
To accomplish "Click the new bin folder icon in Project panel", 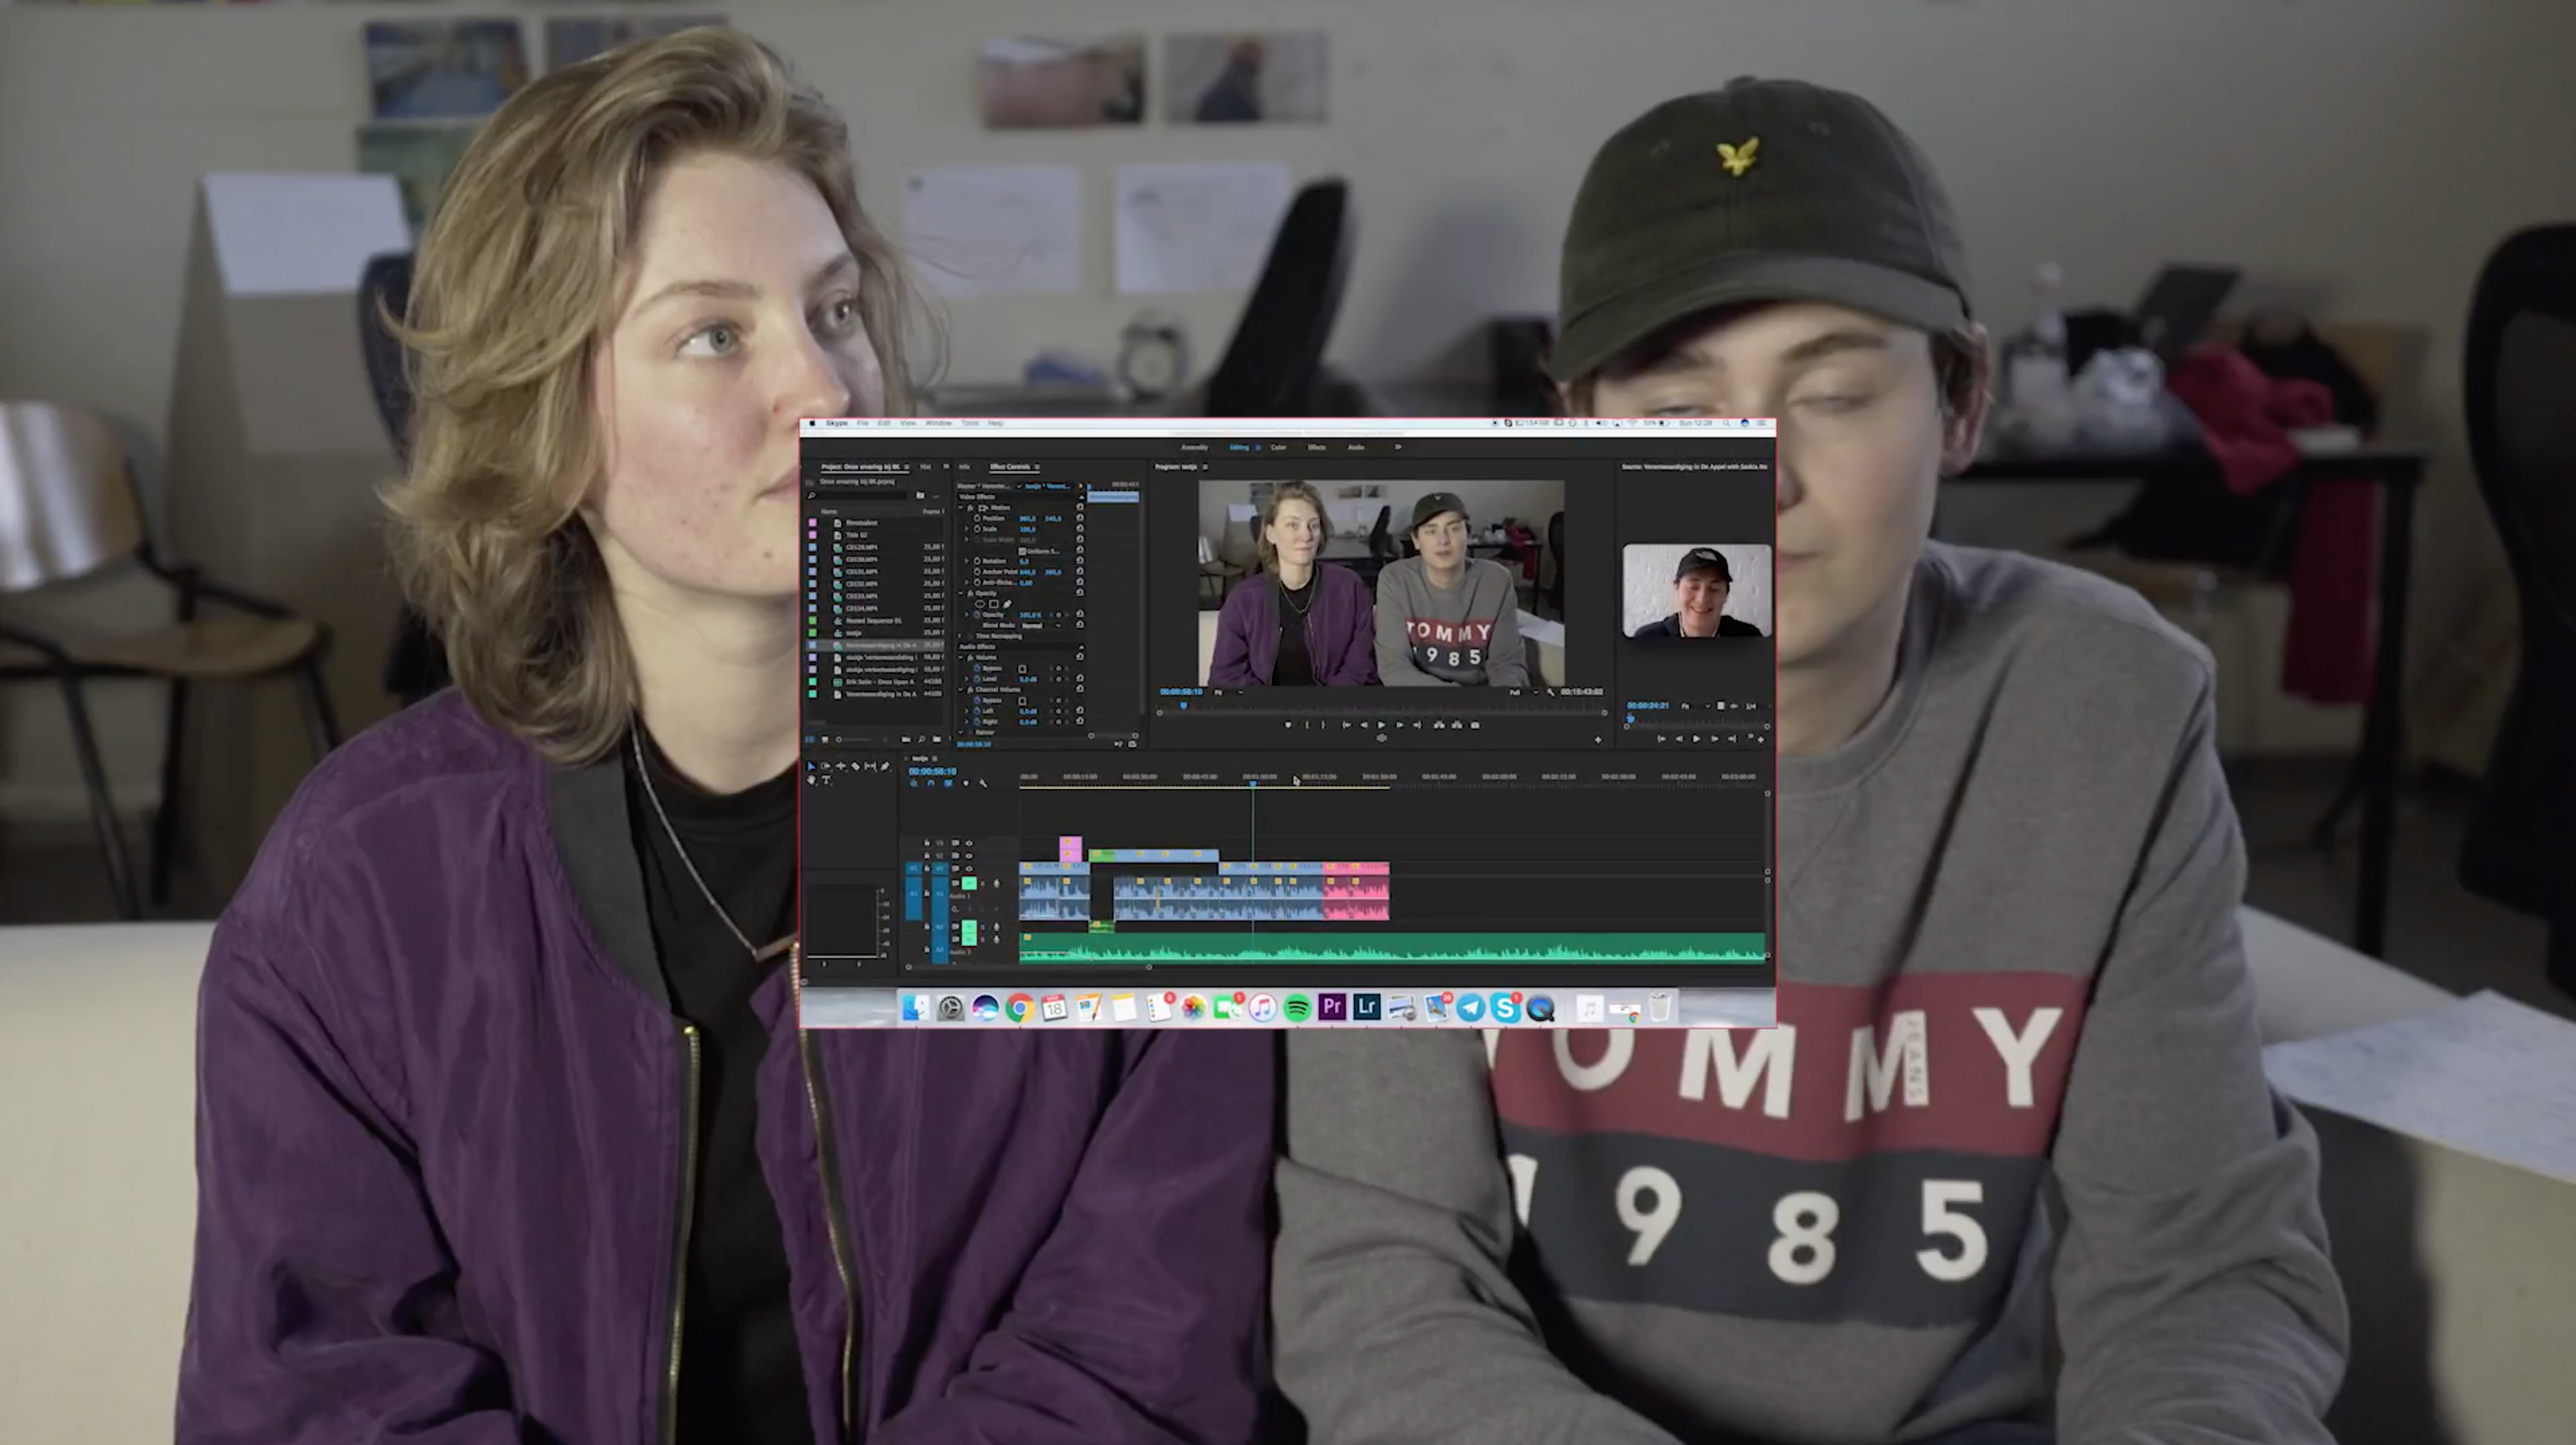I will tap(937, 740).
